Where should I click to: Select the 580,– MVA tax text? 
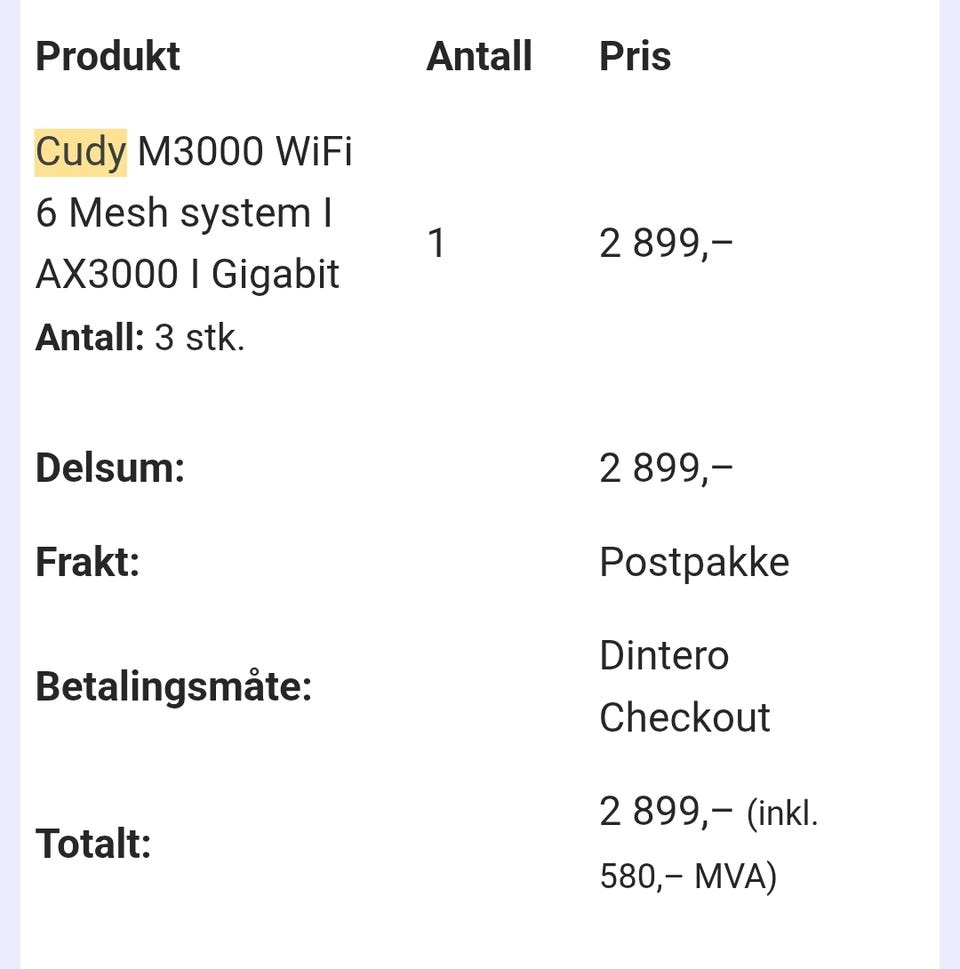[688, 876]
